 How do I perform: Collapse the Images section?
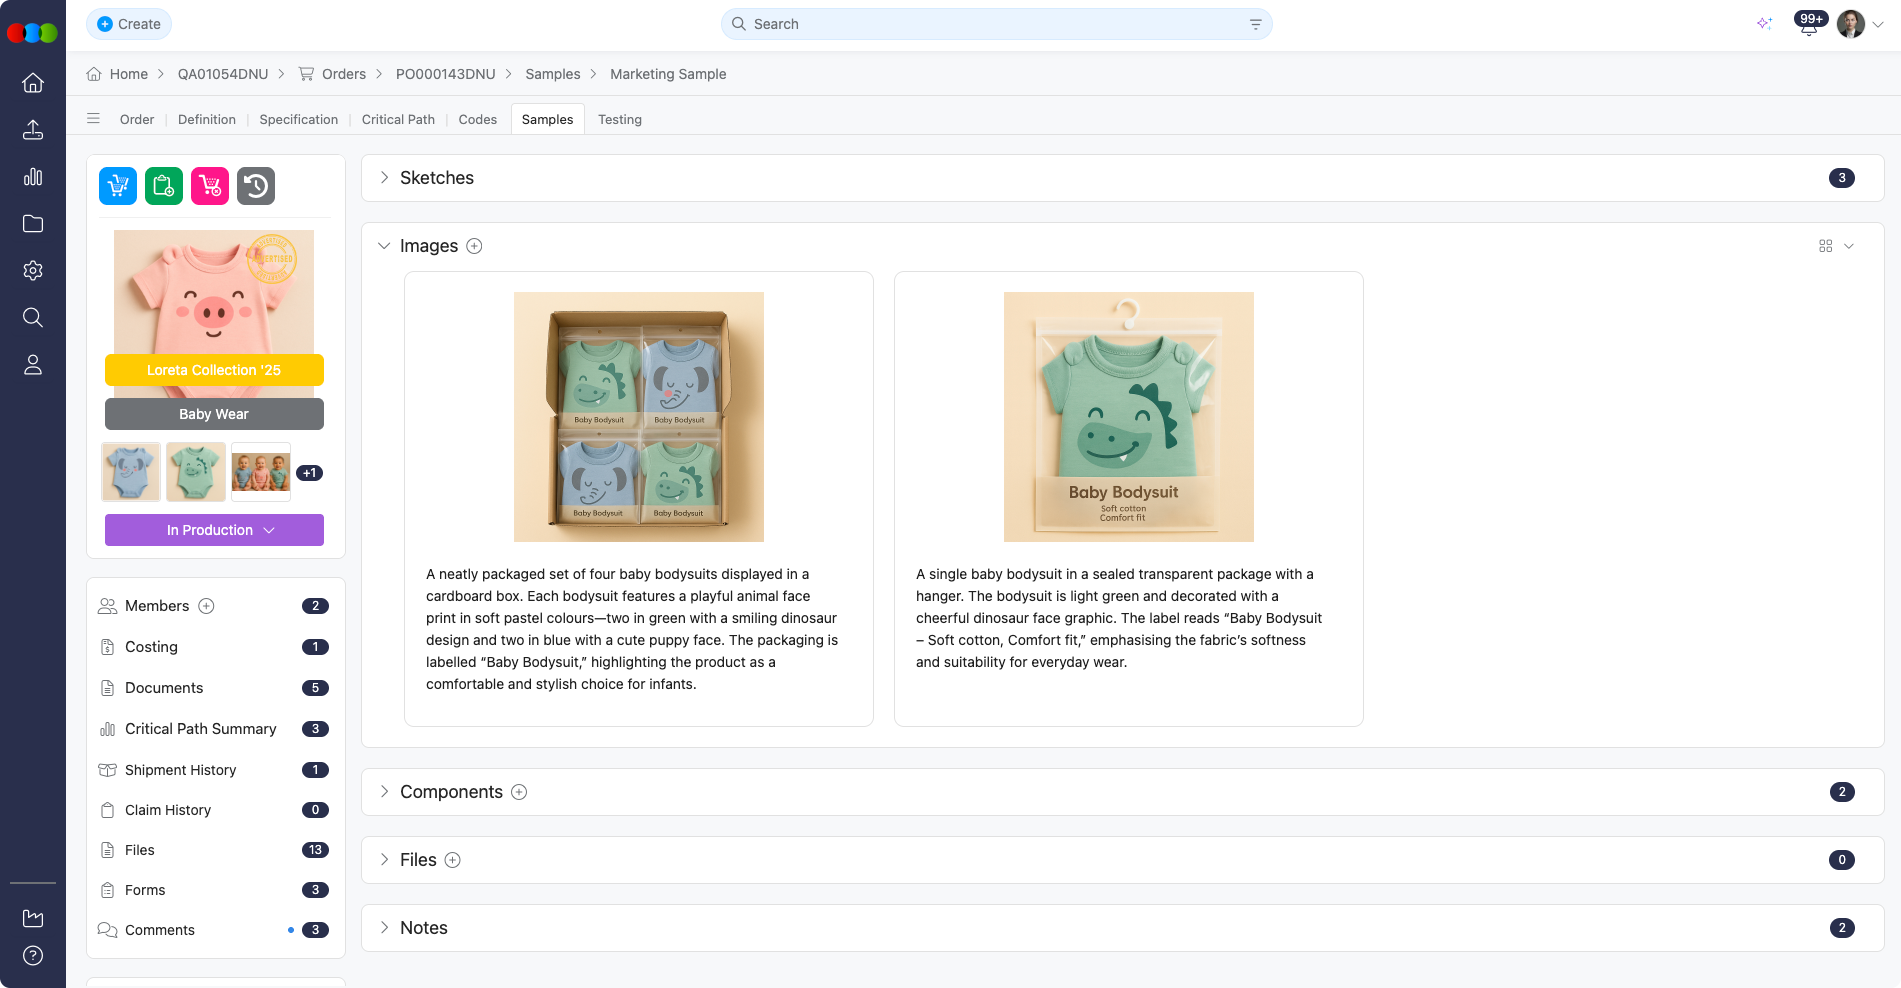384,245
